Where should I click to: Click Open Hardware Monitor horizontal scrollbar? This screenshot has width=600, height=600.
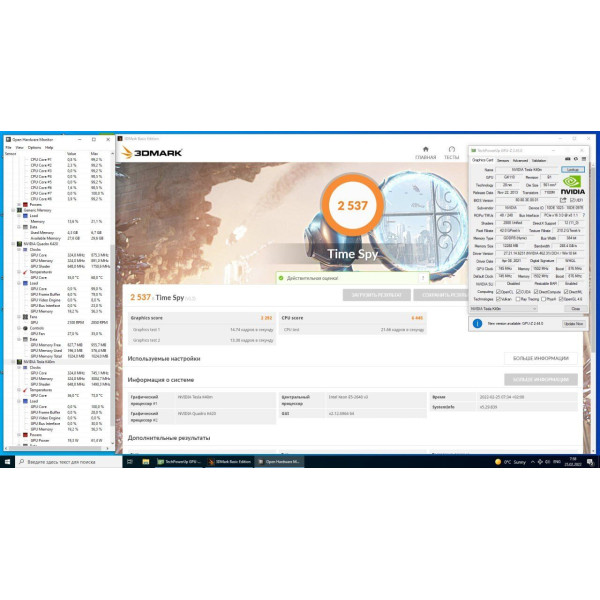tap(56, 448)
